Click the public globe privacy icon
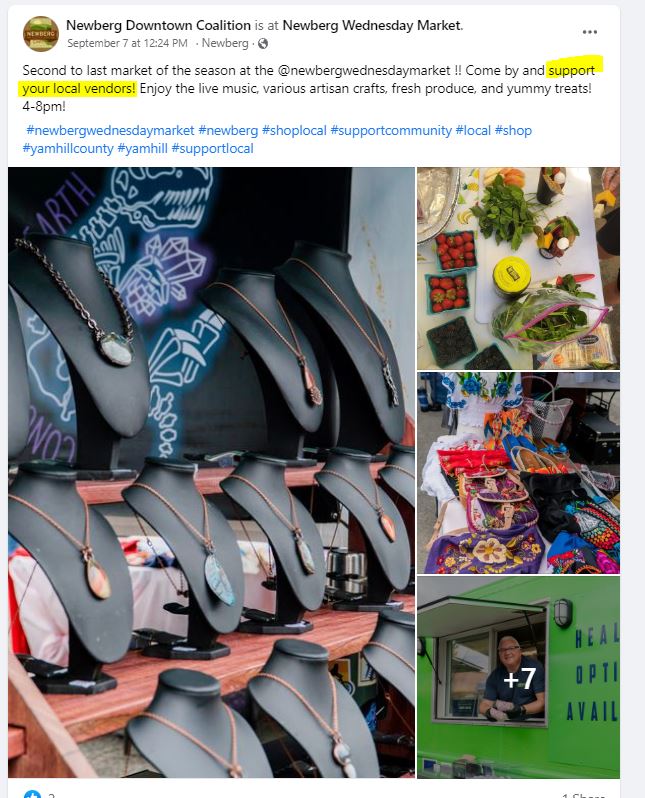Viewport: 645px width, 798px height. [263, 44]
